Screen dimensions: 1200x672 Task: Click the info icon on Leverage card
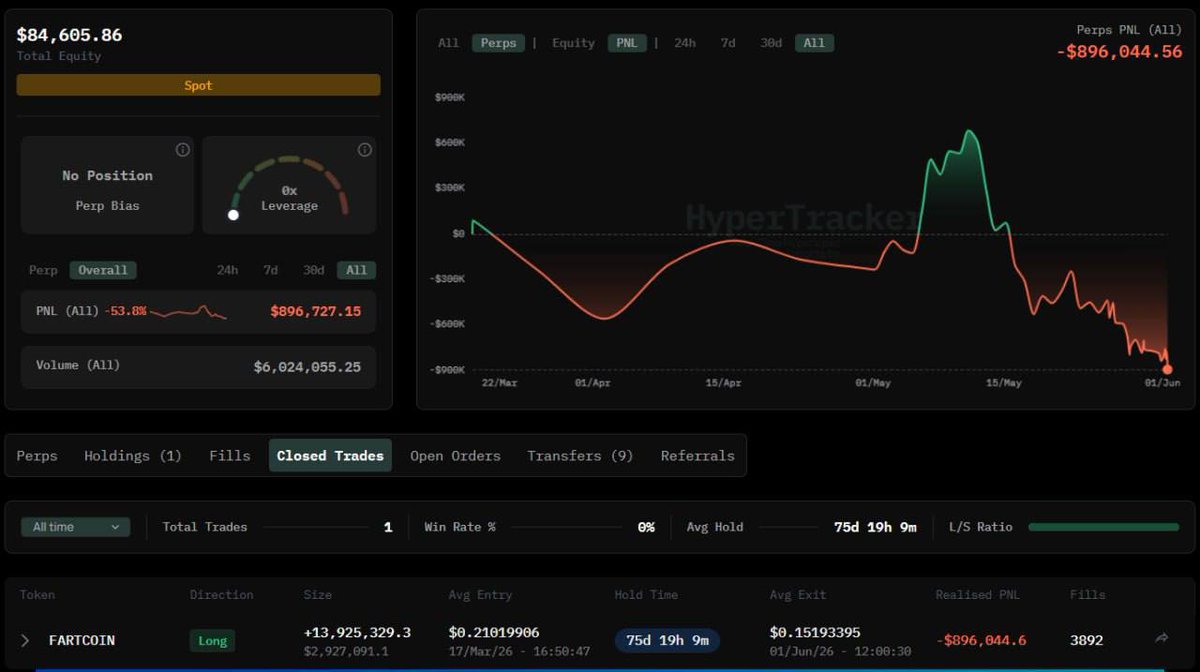click(365, 150)
